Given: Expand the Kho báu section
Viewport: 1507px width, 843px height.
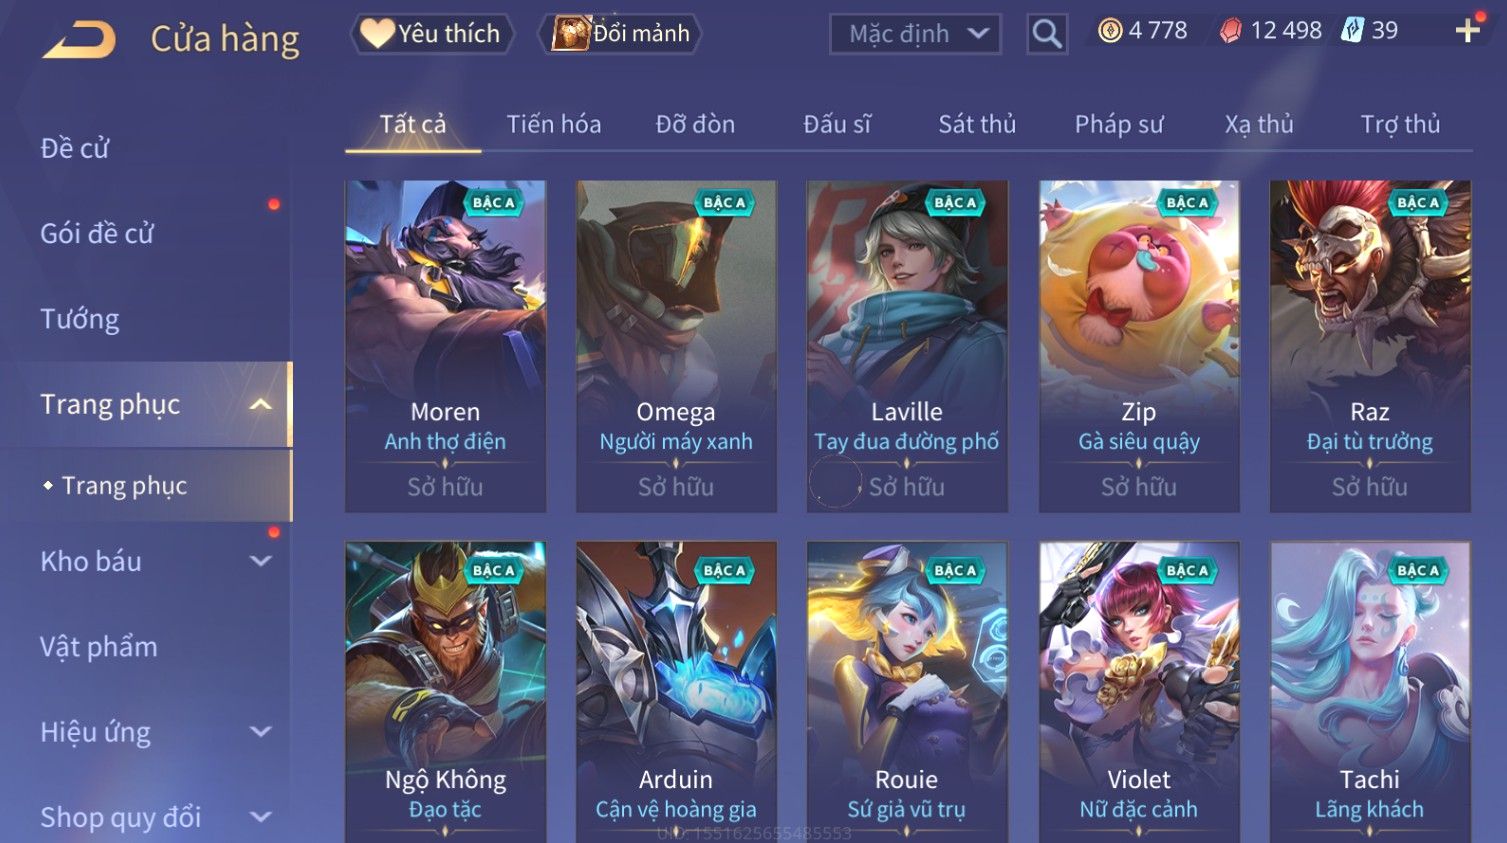Looking at the screenshot, I should click(261, 562).
